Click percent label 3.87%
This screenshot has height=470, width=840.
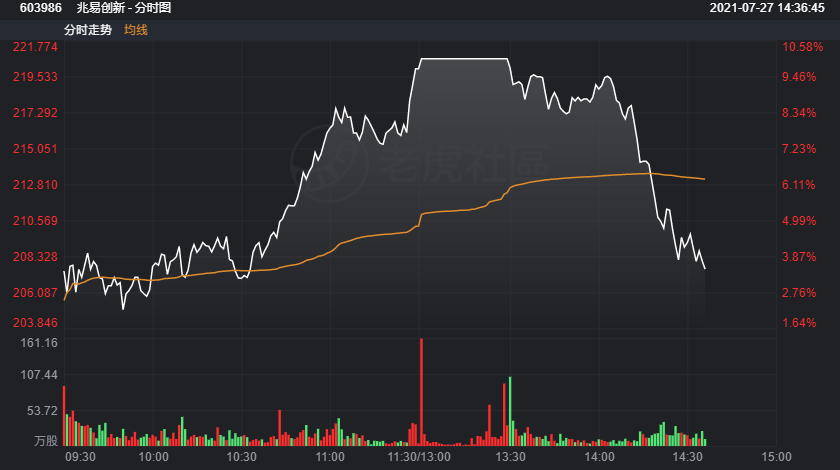click(x=799, y=257)
